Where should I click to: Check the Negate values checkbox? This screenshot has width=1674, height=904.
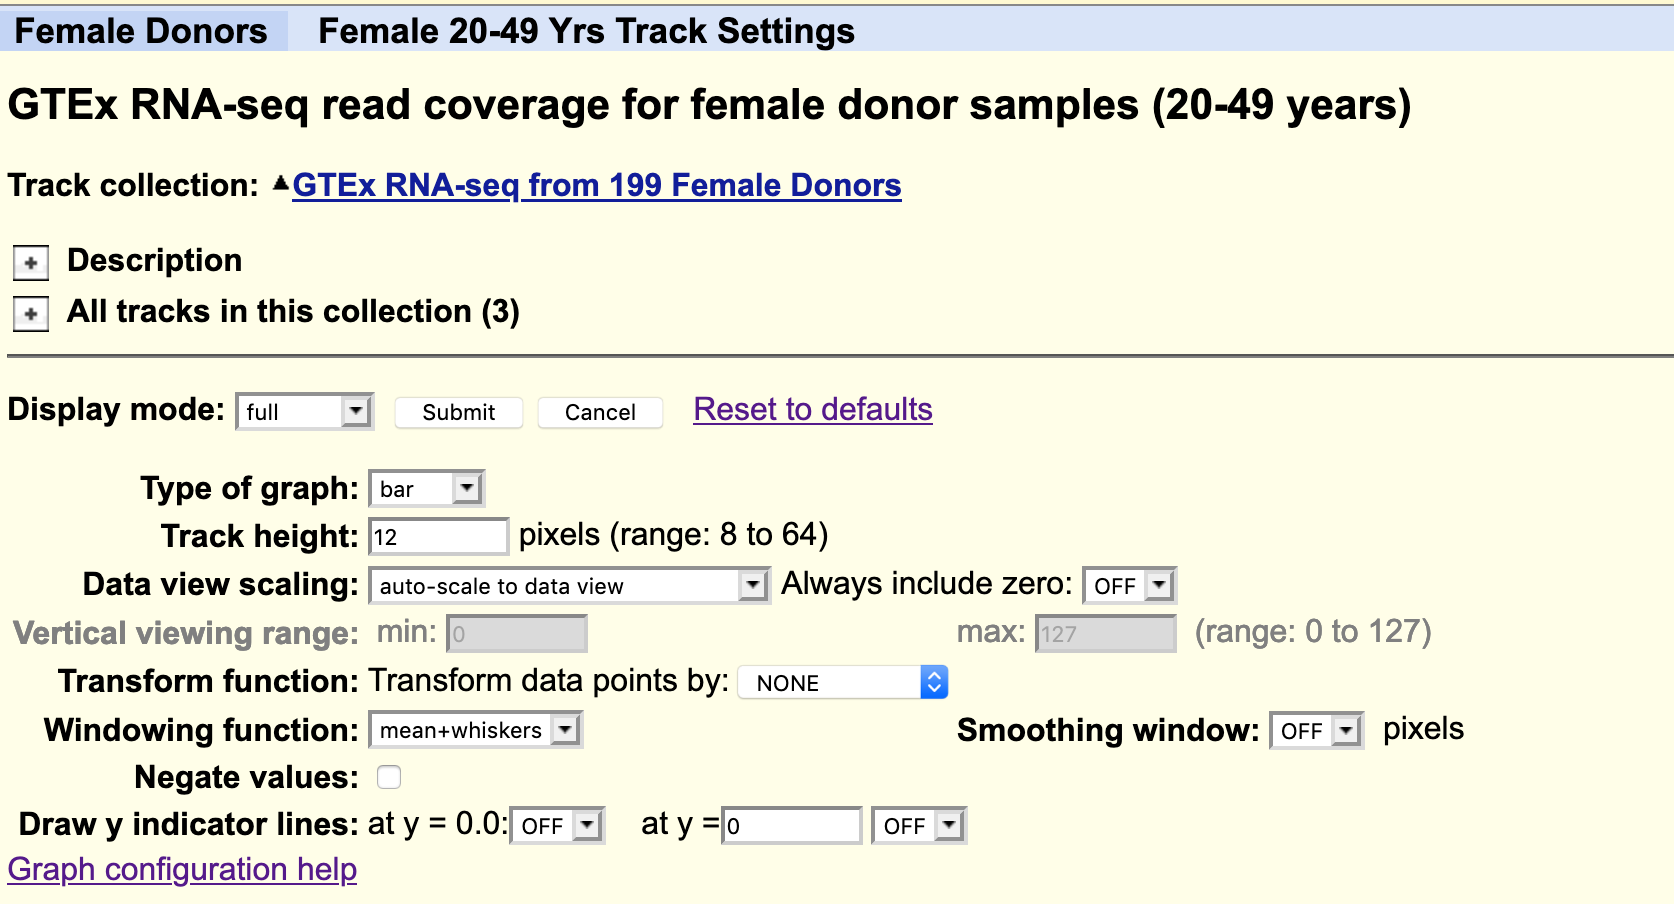click(389, 777)
